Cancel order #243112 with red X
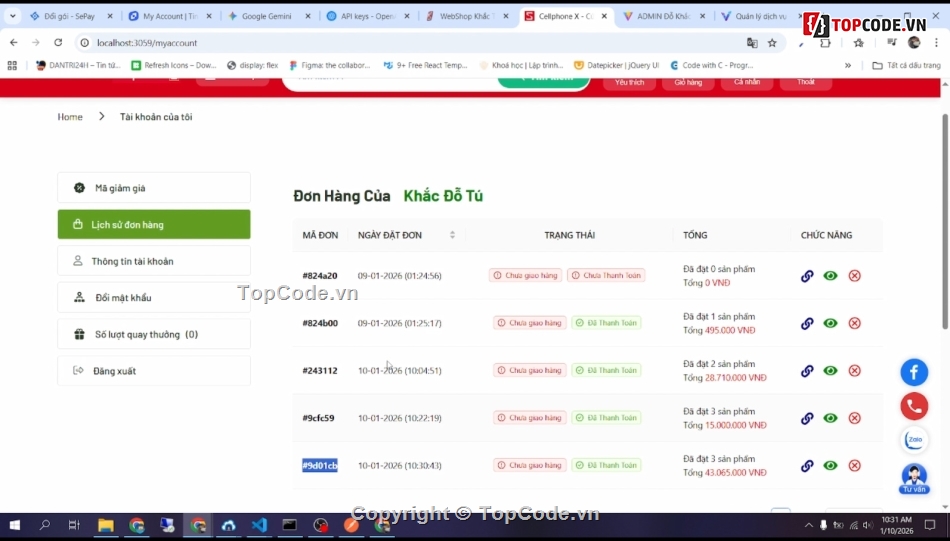 click(x=854, y=371)
